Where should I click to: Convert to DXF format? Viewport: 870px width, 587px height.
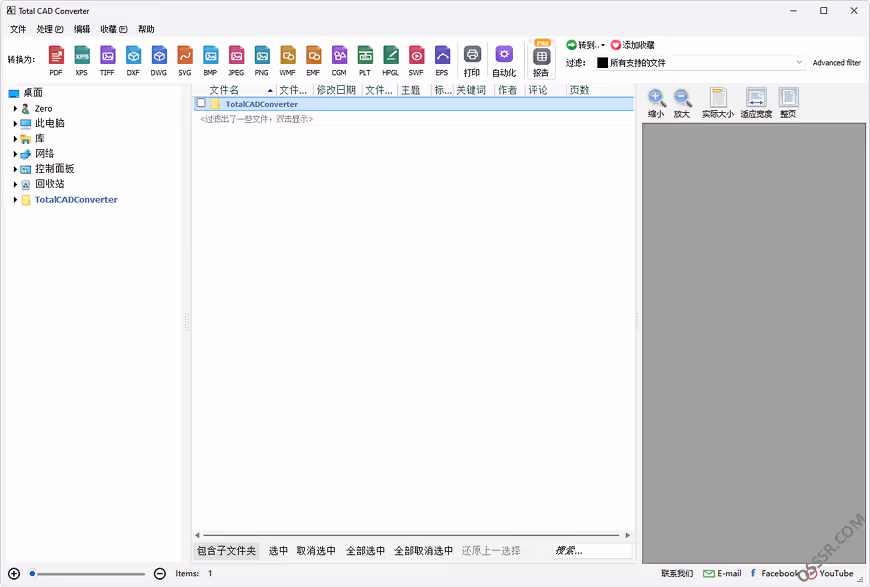point(133,60)
